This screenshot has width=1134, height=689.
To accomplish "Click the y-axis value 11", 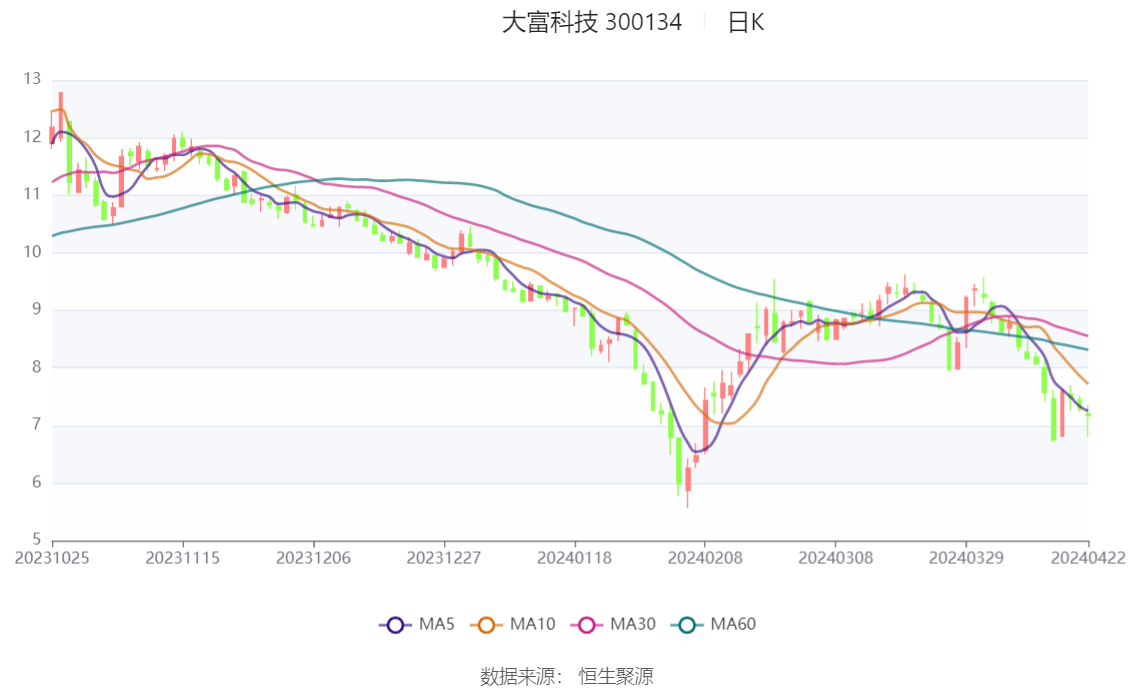I will pos(32,194).
